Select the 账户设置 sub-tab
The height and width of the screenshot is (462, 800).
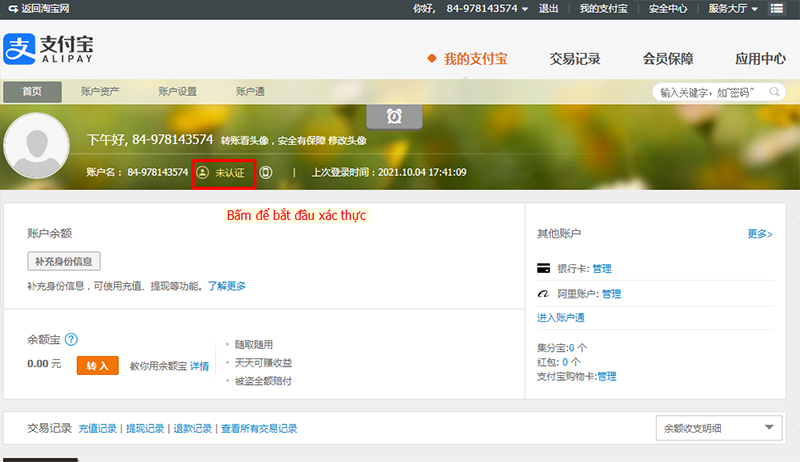178,92
